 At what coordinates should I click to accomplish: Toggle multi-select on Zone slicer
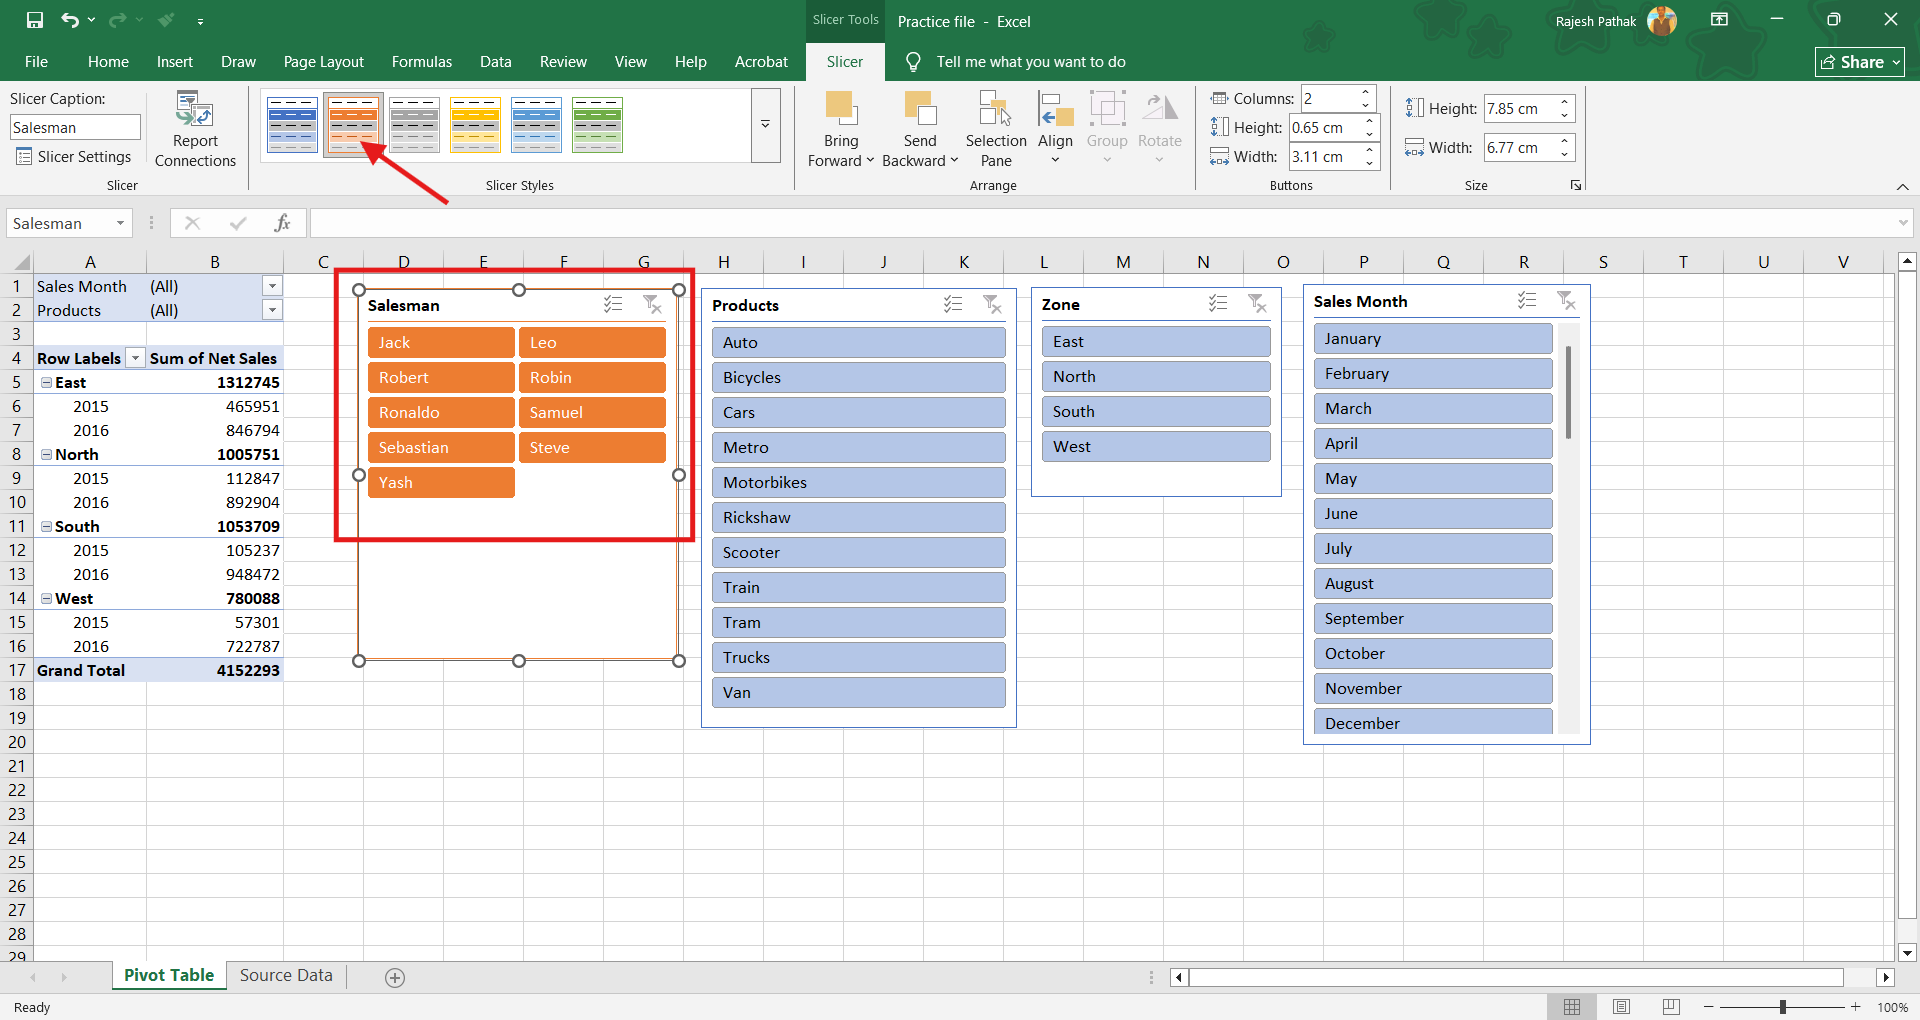click(x=1217, y=304)
